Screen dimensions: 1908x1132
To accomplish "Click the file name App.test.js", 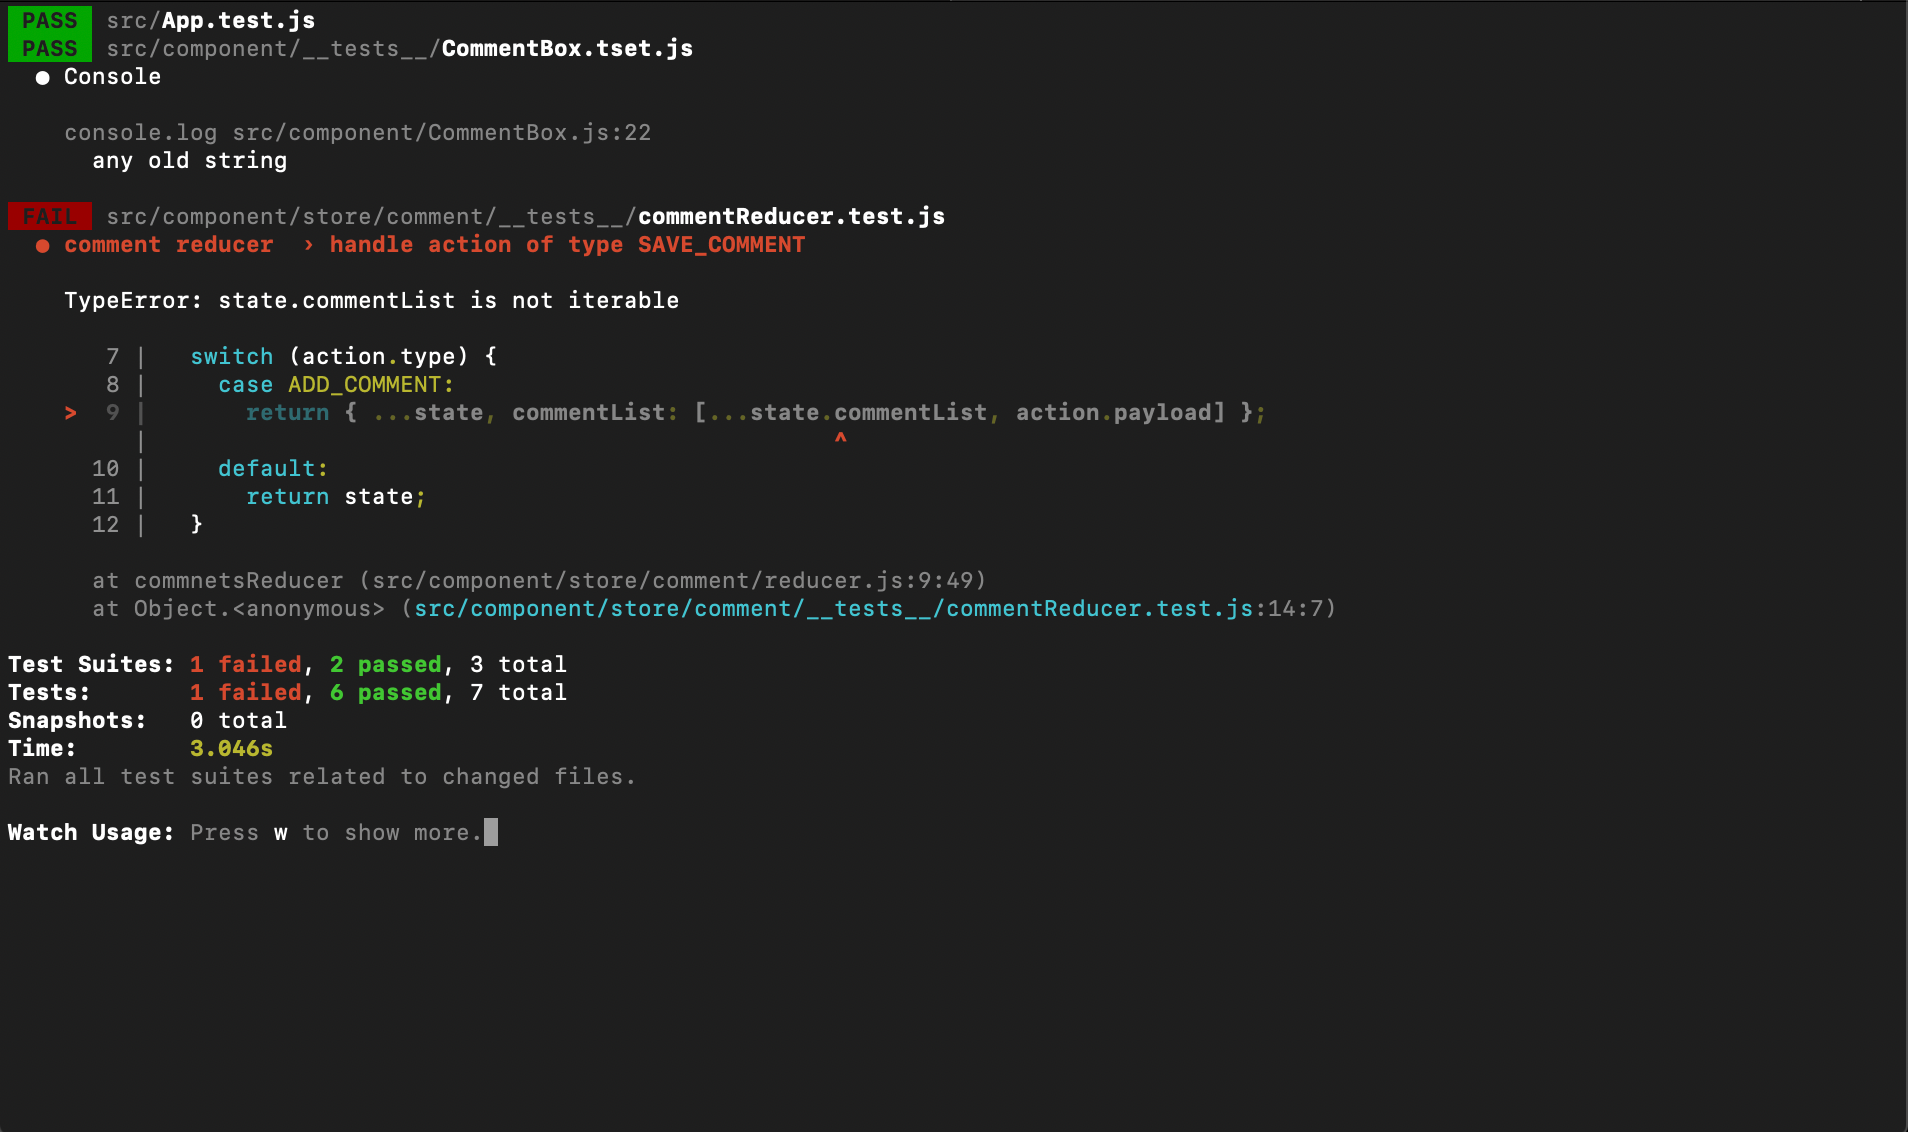I will click(238, 20).
